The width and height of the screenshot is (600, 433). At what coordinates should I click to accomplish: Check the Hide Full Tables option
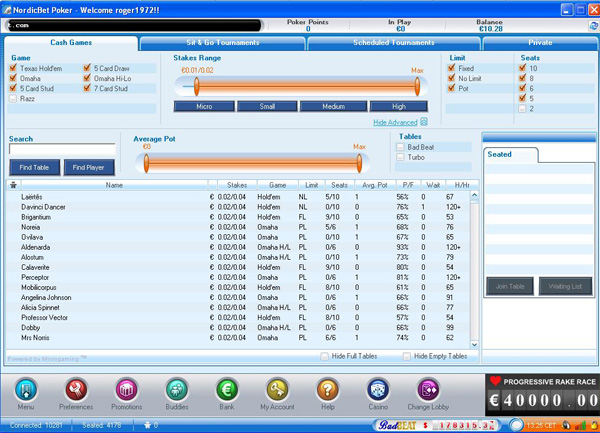coord(324,356)
